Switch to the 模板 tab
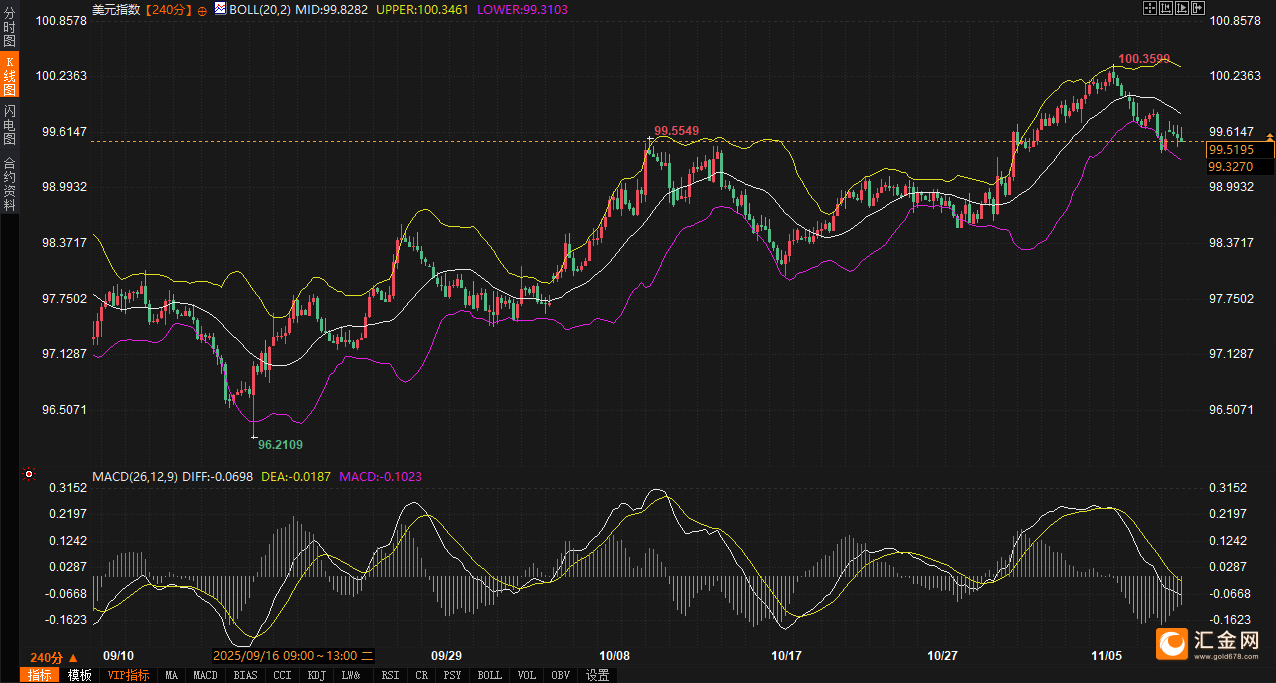 (79, 675)
